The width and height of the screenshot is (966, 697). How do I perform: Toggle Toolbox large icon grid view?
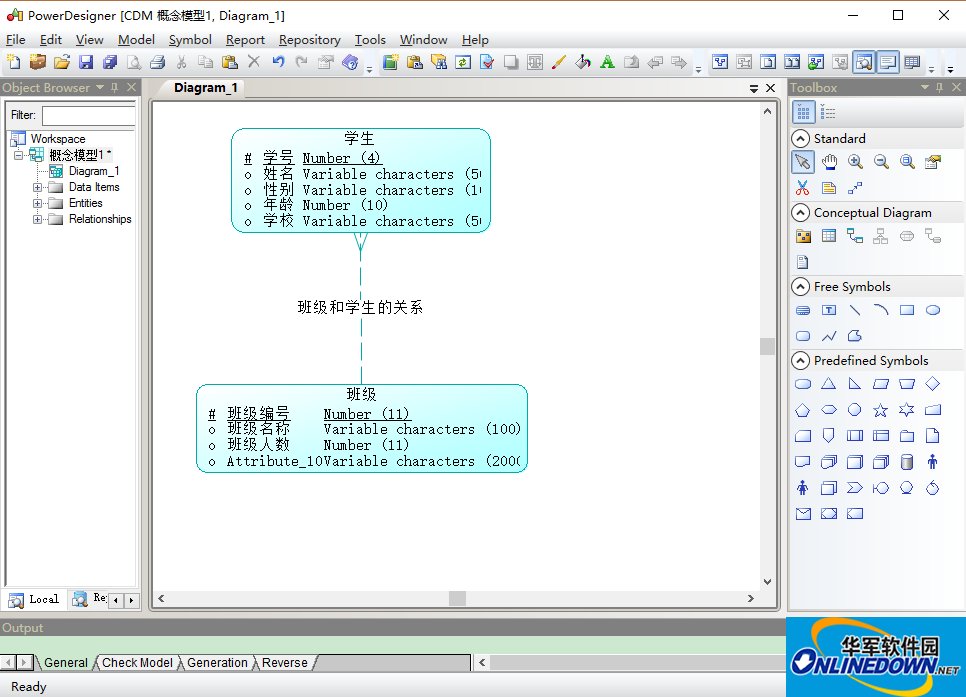(x=803, y=113)
